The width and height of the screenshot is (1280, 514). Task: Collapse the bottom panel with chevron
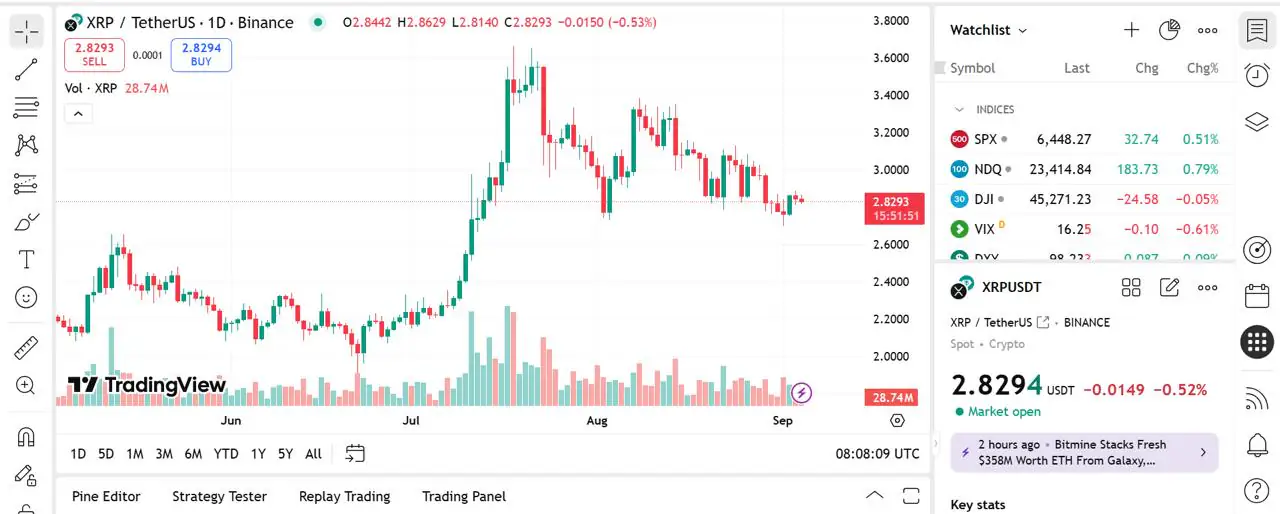(874, 496)
